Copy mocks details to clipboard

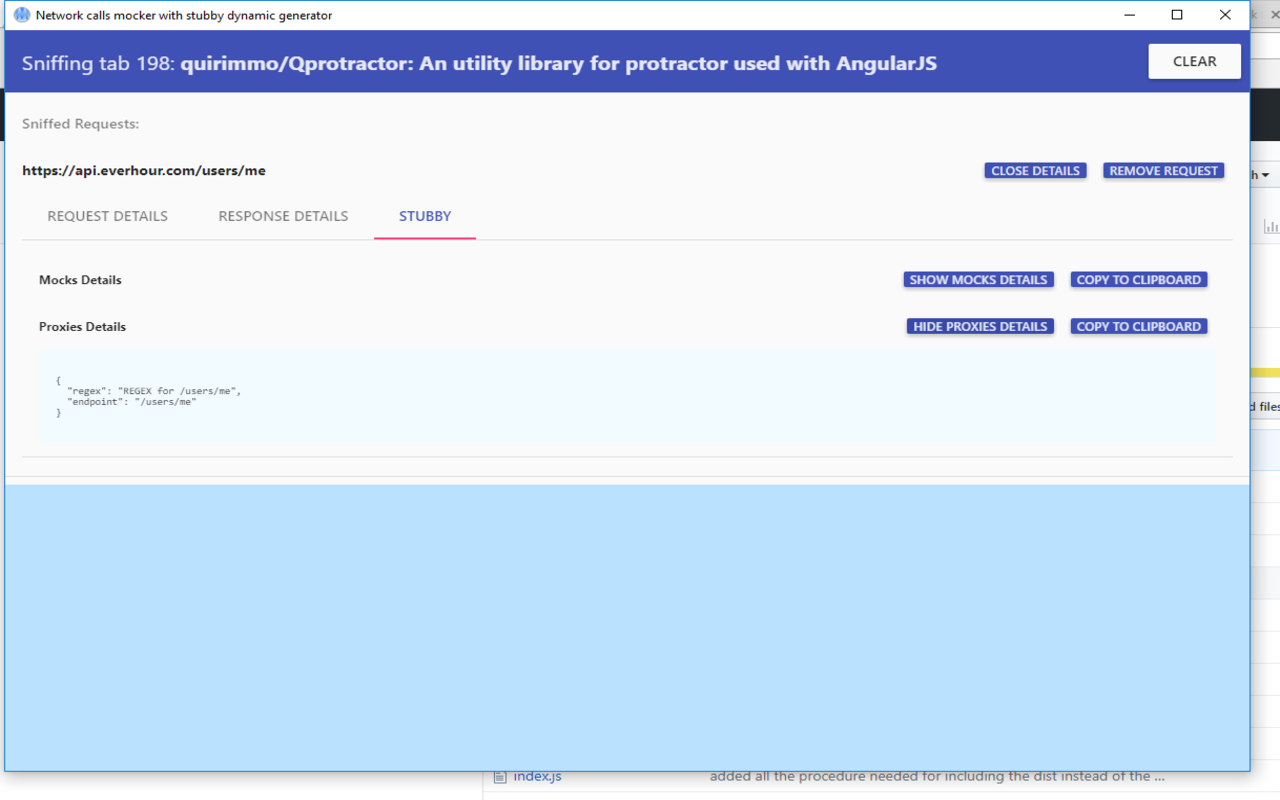[1139, 280]
